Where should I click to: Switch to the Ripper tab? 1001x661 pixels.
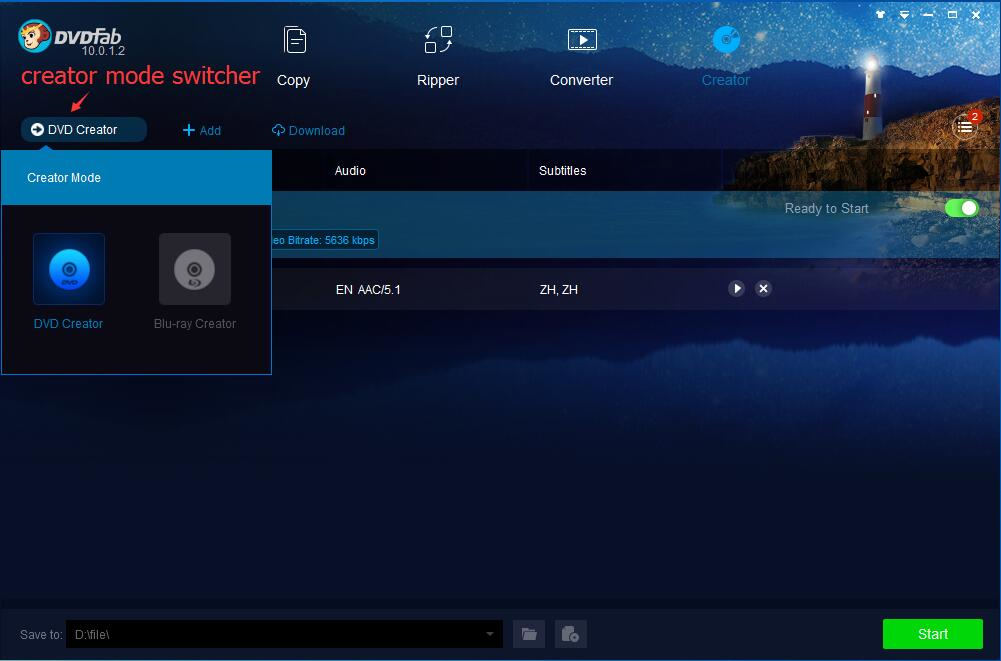point(438,56)
